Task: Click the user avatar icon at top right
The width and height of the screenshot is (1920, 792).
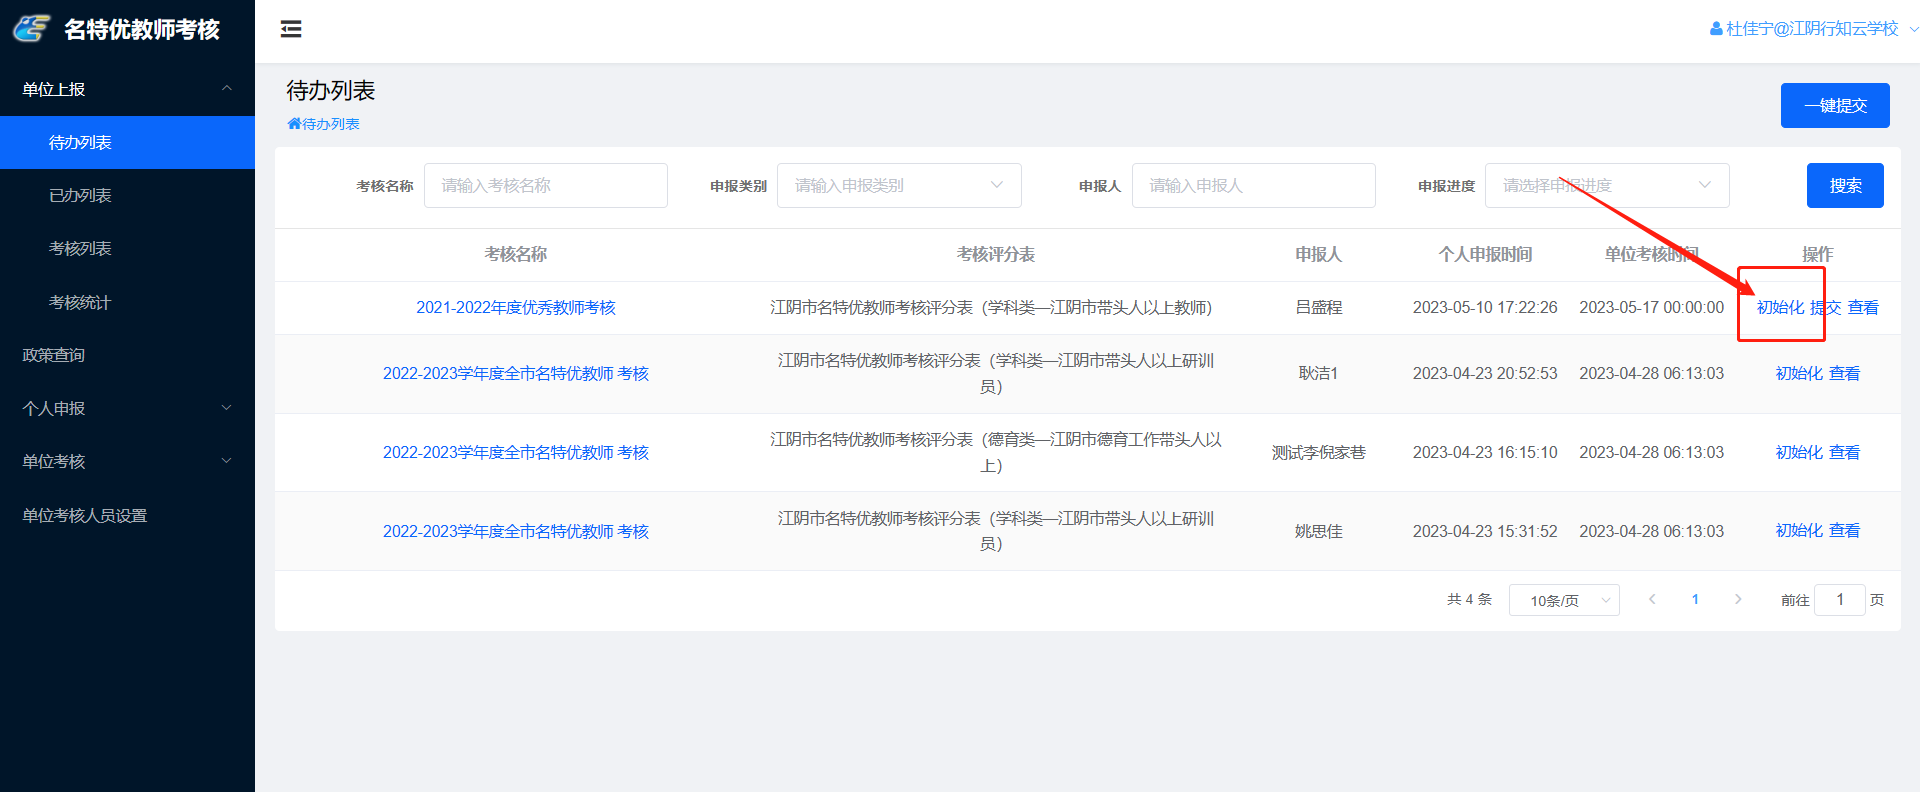Action: (1716, 29)
